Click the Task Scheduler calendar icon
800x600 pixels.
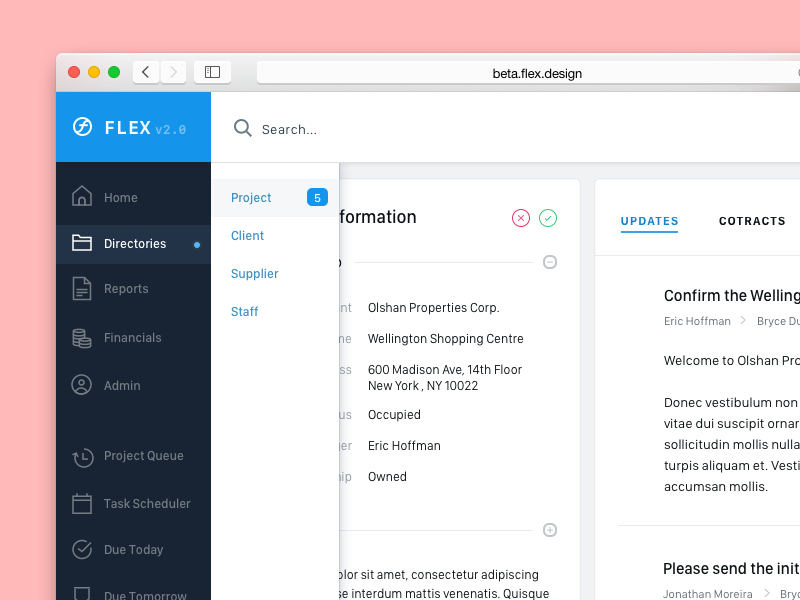point(82,503)
